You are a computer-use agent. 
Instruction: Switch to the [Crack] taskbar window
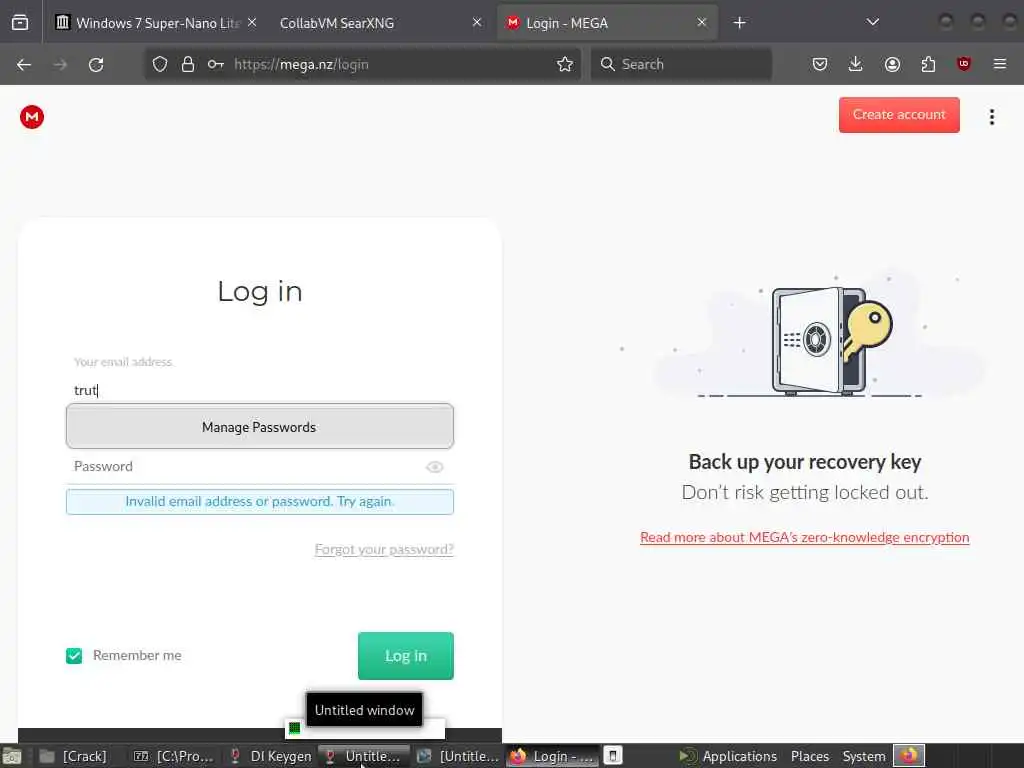click(x=73, y=756)
